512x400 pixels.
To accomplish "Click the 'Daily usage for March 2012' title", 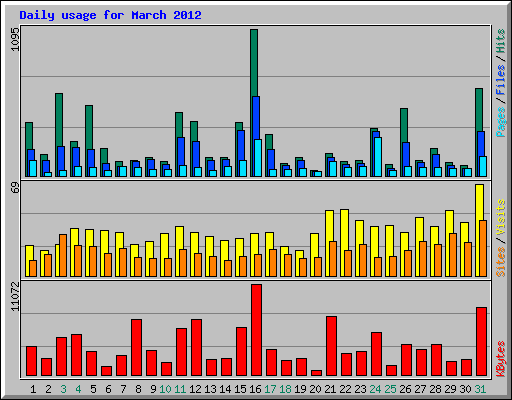I will pos(110,15).
